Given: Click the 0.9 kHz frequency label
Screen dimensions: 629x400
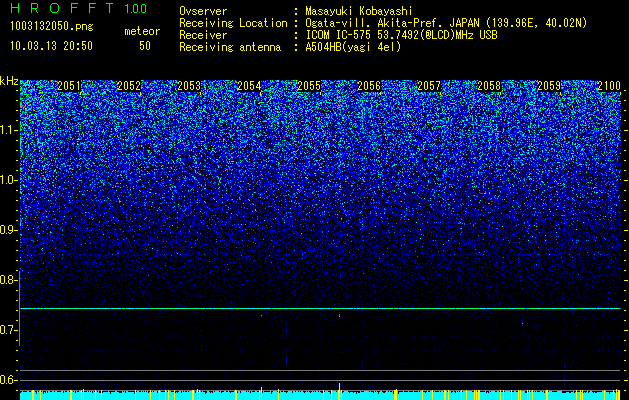Looking at the screenshot, I should pyautogui.click(x=9, y=230).
